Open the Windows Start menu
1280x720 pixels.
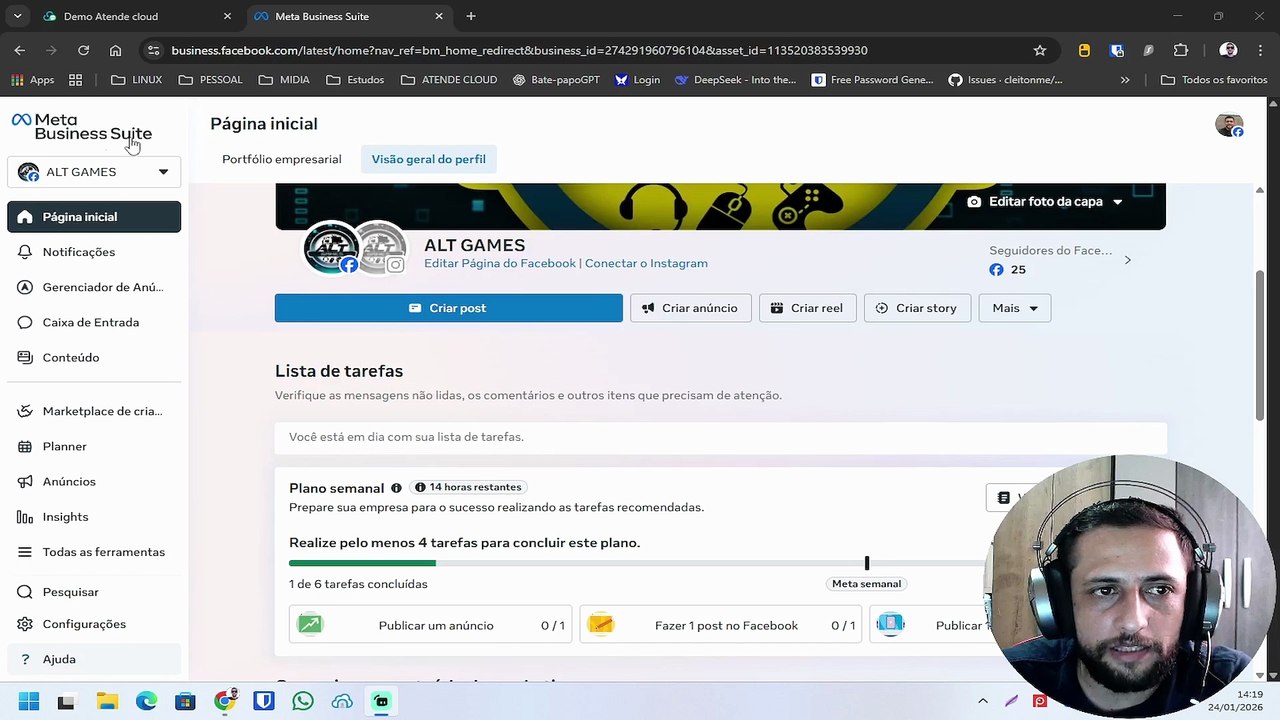(x=28, y=701)
